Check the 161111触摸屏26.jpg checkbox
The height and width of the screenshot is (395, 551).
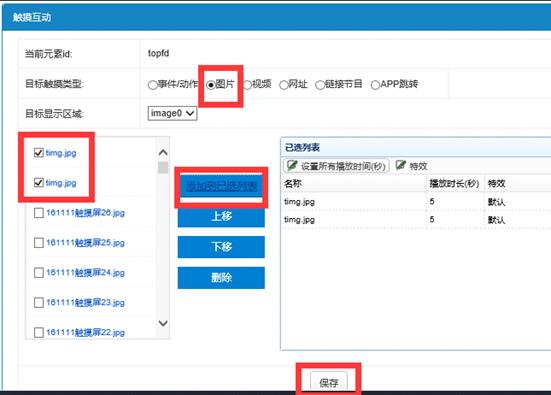pos(39,213)
